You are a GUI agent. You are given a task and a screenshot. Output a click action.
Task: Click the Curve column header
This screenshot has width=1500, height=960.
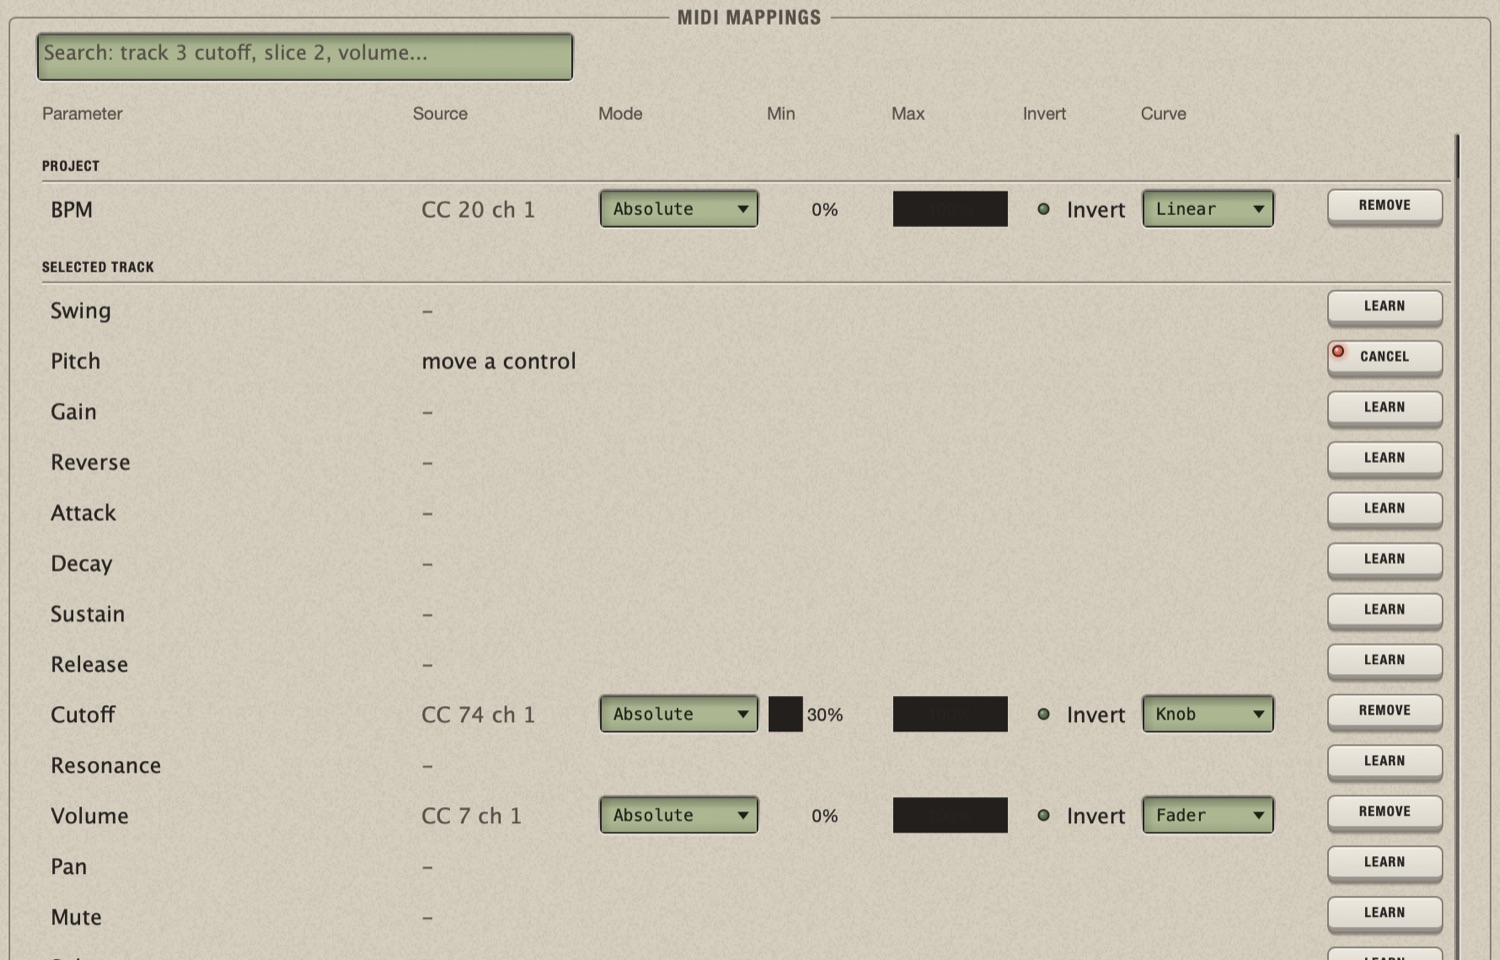click(1164, 114)
